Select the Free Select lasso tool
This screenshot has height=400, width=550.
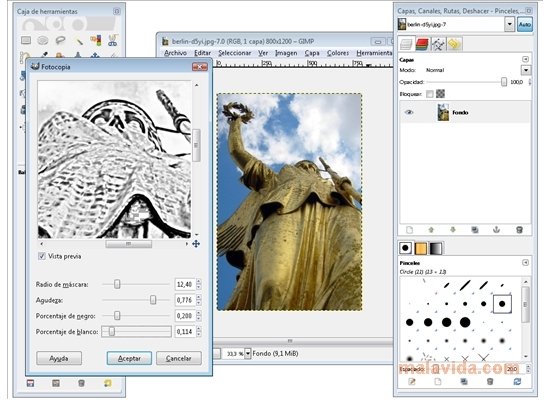pyautogui.click(x=60, y=40)
